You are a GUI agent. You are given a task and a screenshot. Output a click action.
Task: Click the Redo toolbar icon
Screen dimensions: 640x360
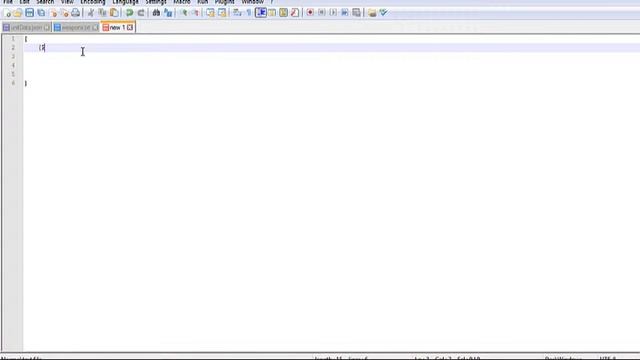[x=141, y=13]
